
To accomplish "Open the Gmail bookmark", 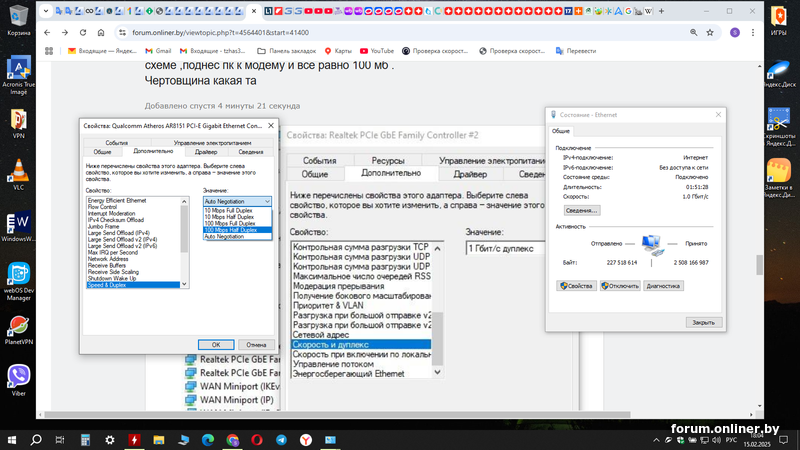I will 158,51.
